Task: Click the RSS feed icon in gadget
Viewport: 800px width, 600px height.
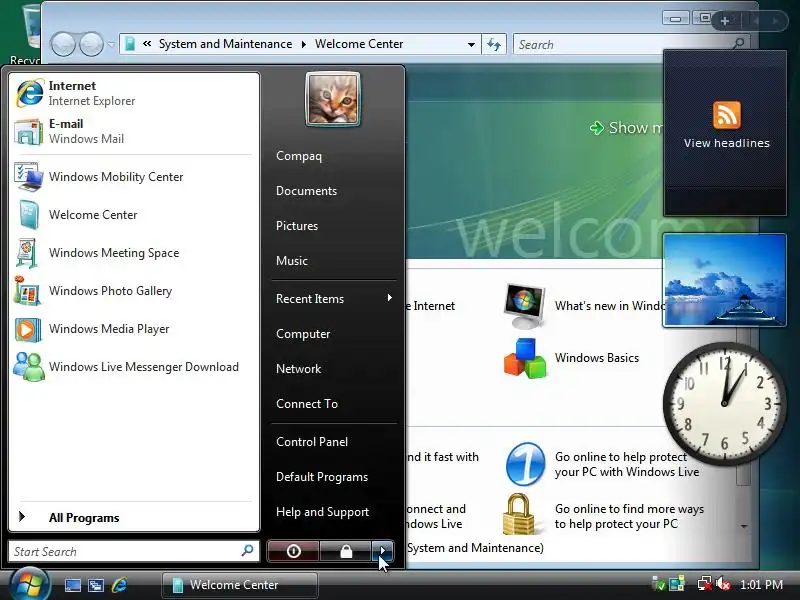Action: 727,115
